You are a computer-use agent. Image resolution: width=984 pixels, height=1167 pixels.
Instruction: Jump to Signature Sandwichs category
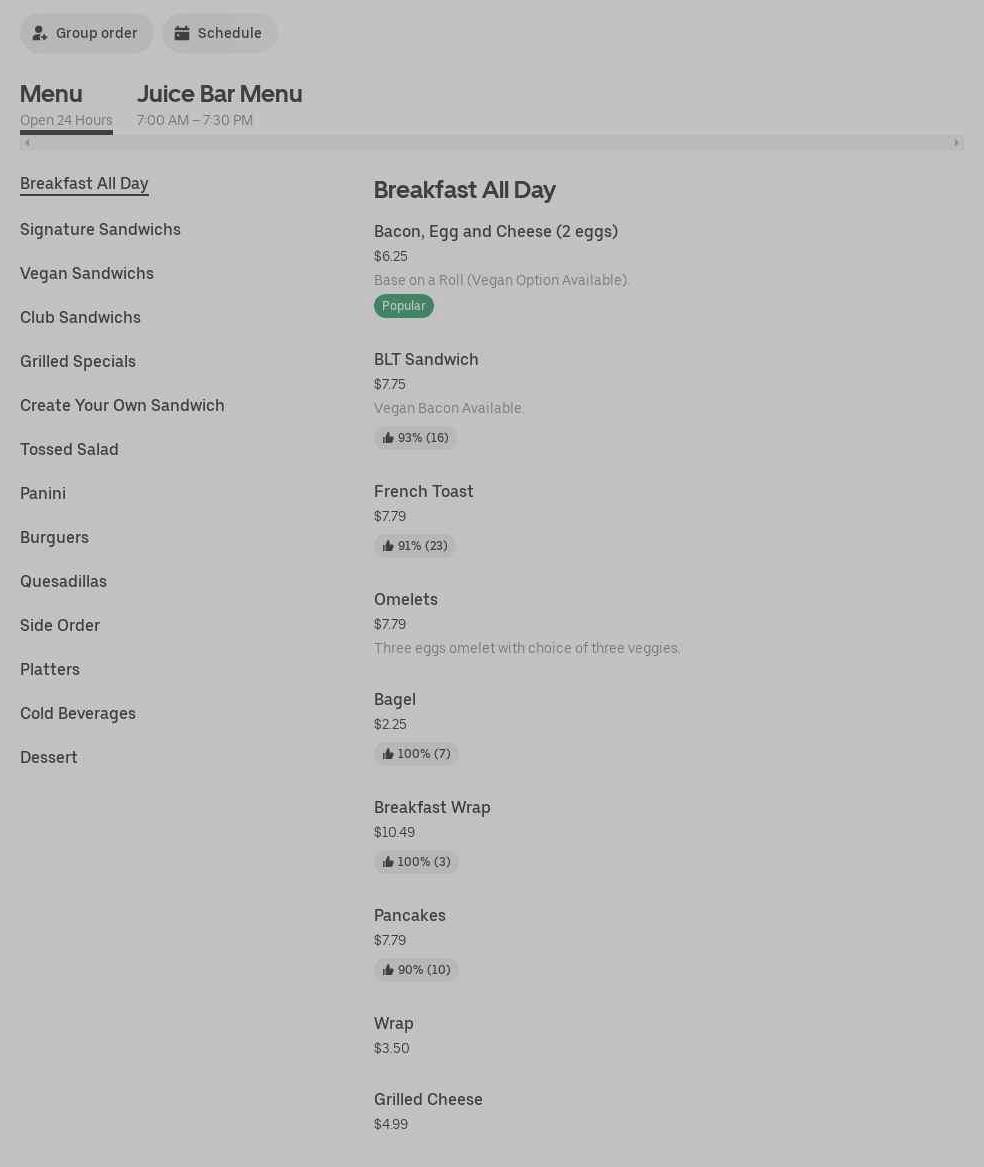pos(100,230)
